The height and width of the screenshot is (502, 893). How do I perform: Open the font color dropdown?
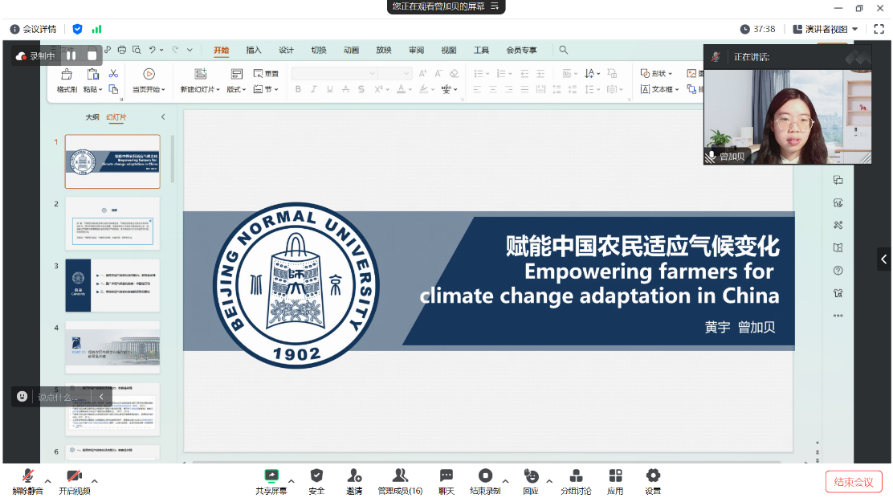pos(409,89)
